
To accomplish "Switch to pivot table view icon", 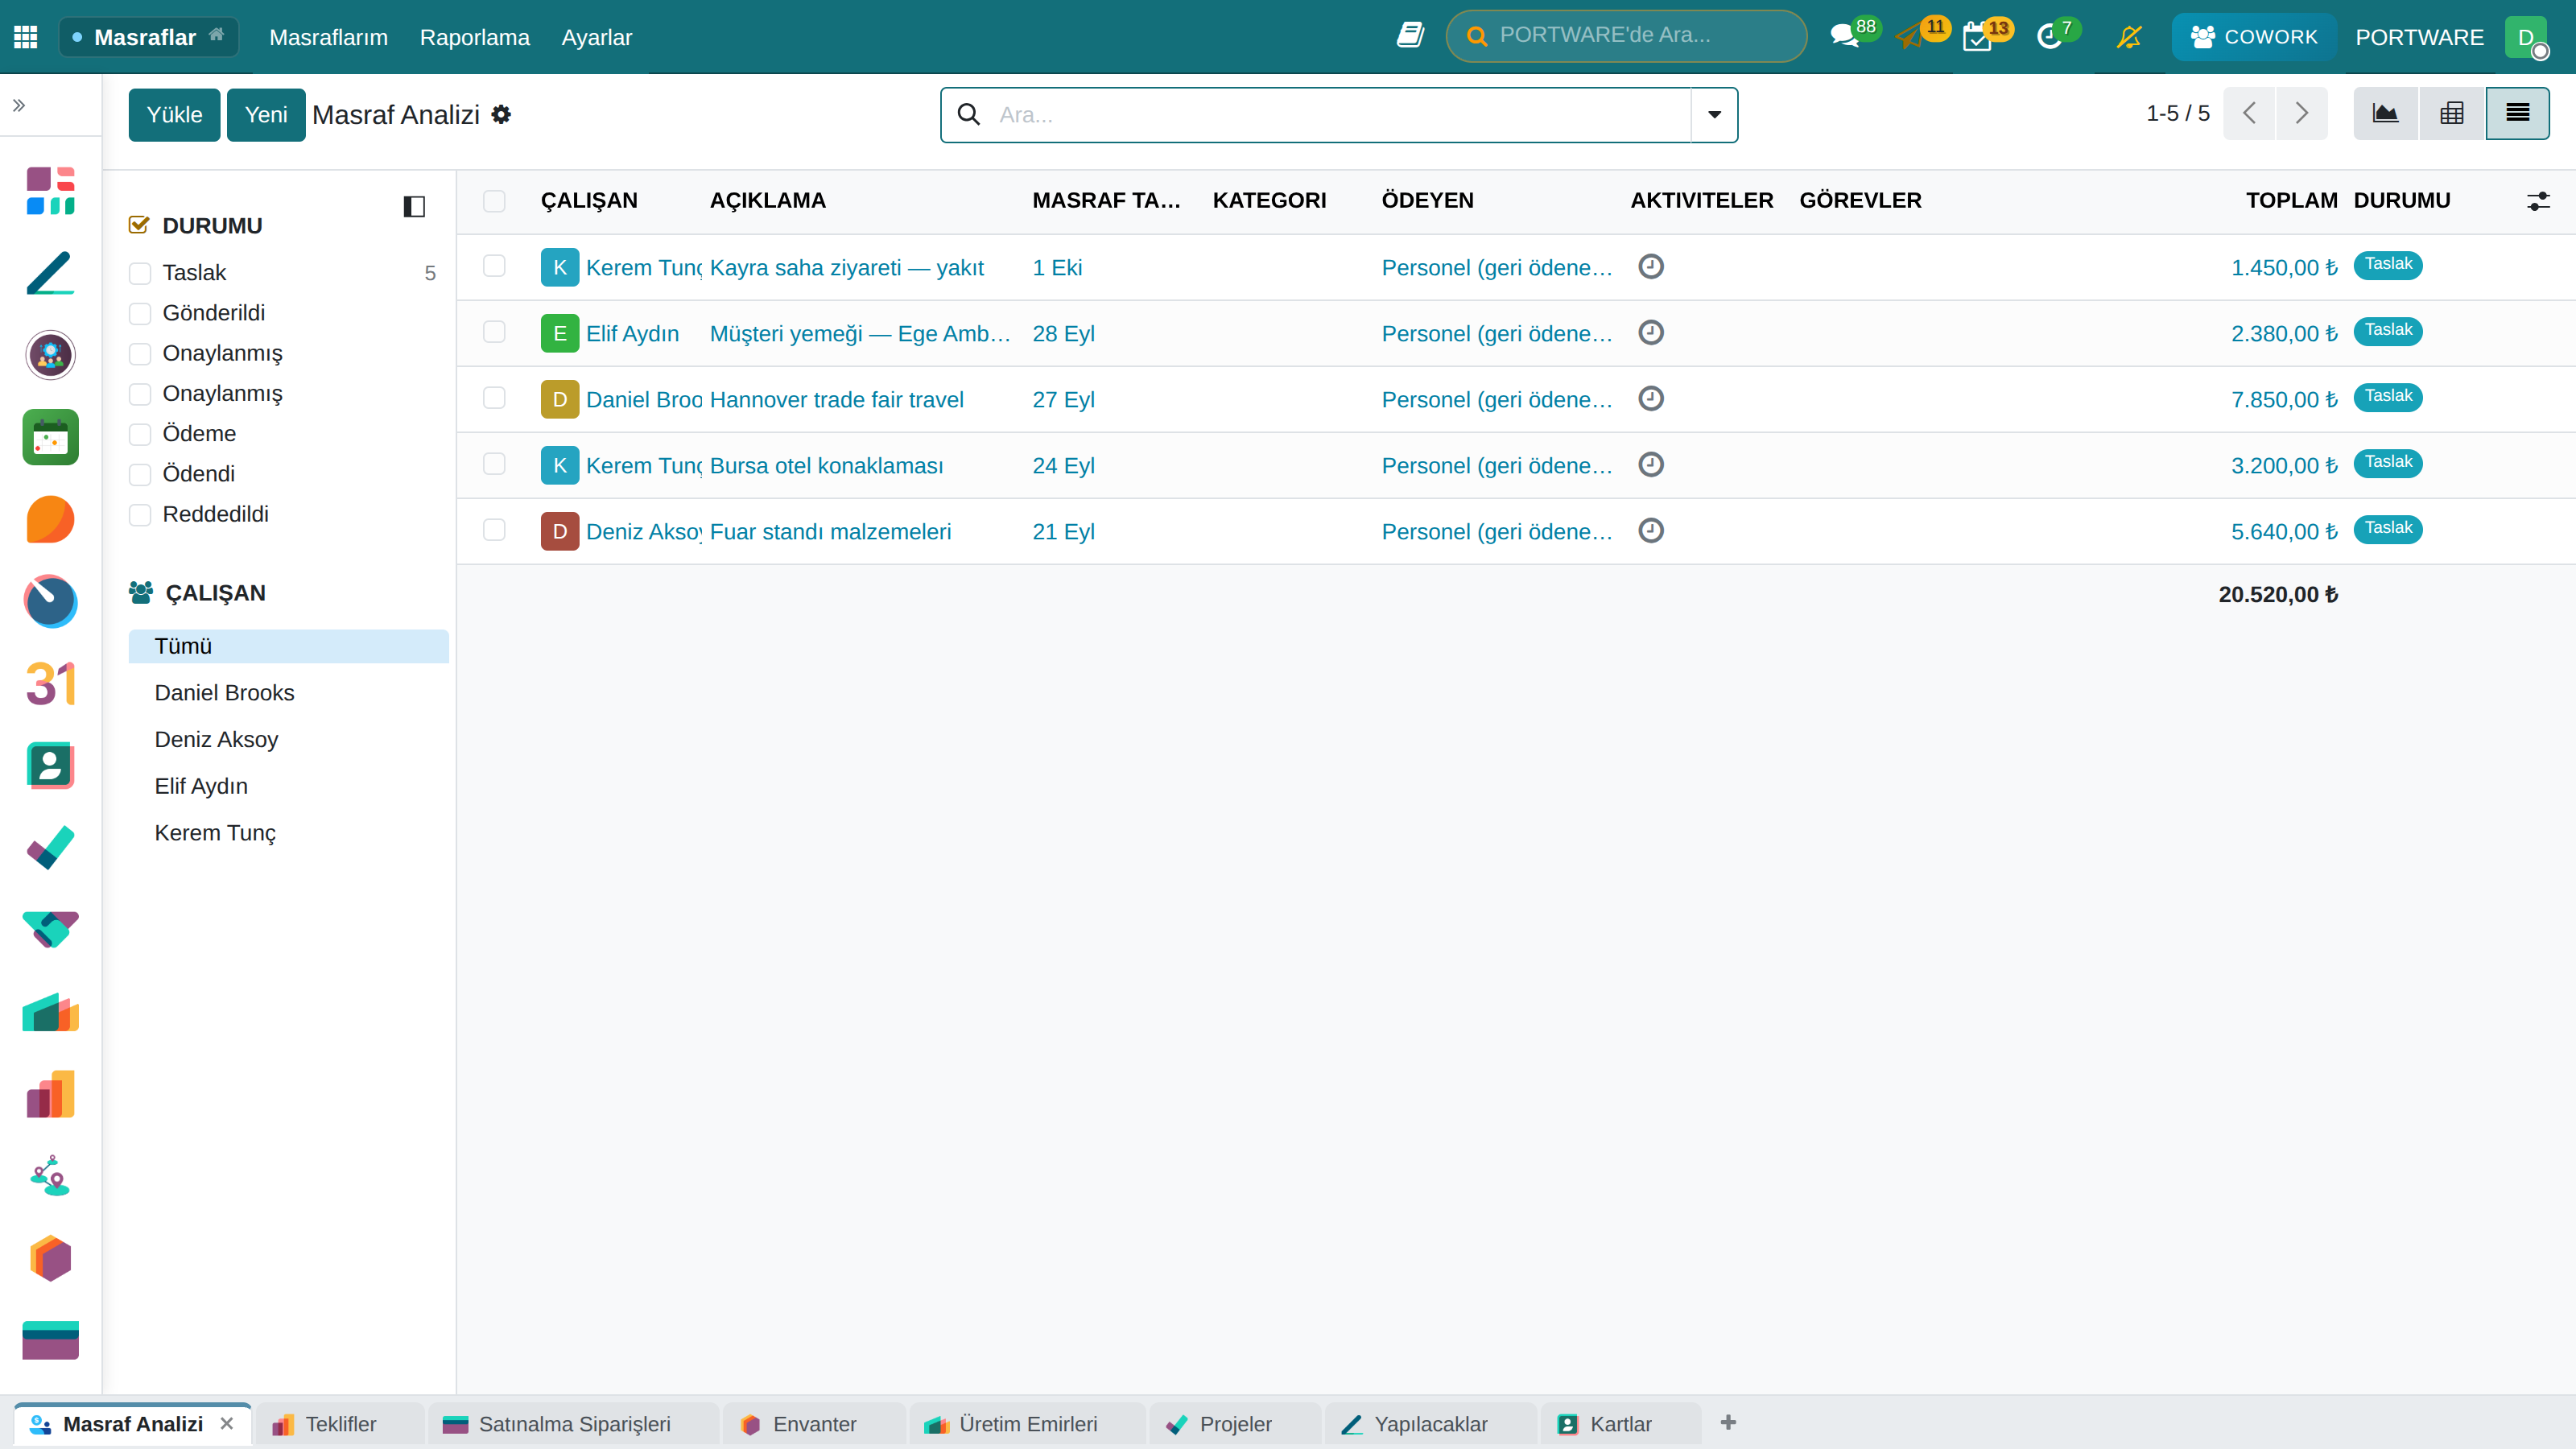I will [x=2451, y=114].
